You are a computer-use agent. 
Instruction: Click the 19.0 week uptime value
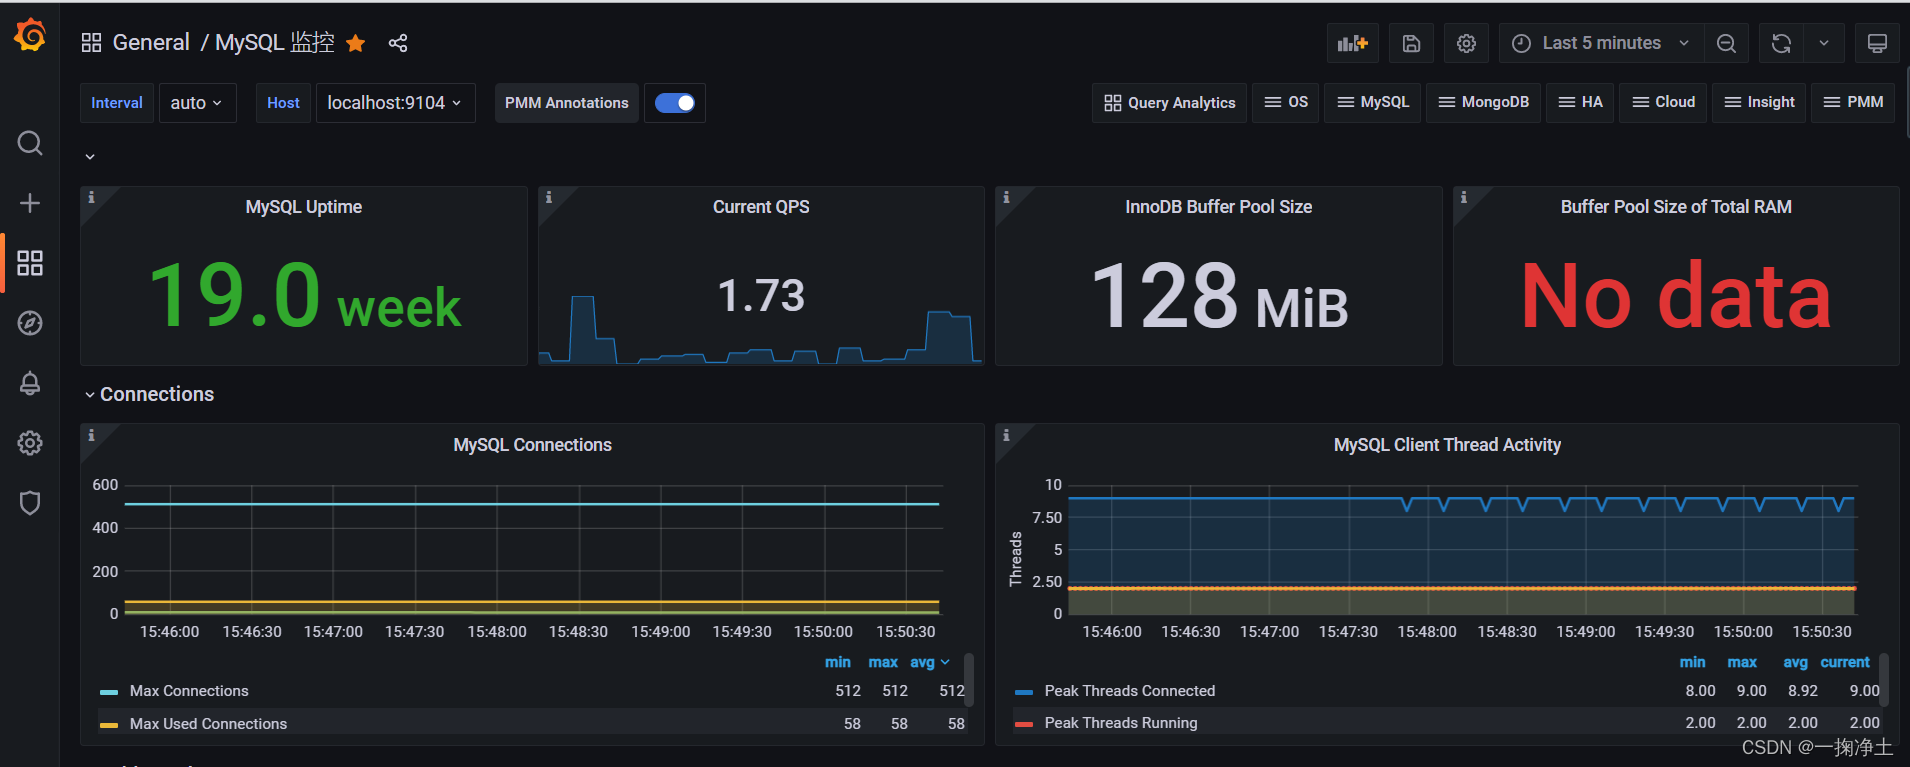tap(304, 296)
